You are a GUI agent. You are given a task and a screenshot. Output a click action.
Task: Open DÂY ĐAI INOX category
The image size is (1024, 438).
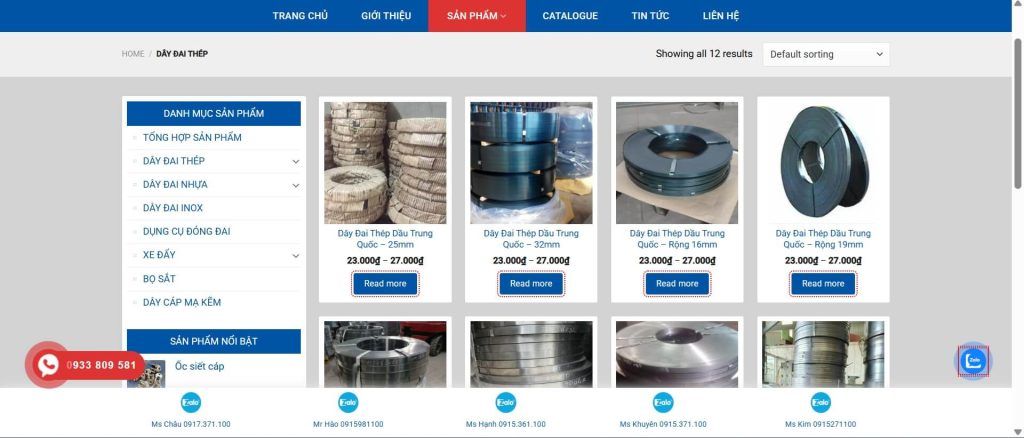click(173, 208)
